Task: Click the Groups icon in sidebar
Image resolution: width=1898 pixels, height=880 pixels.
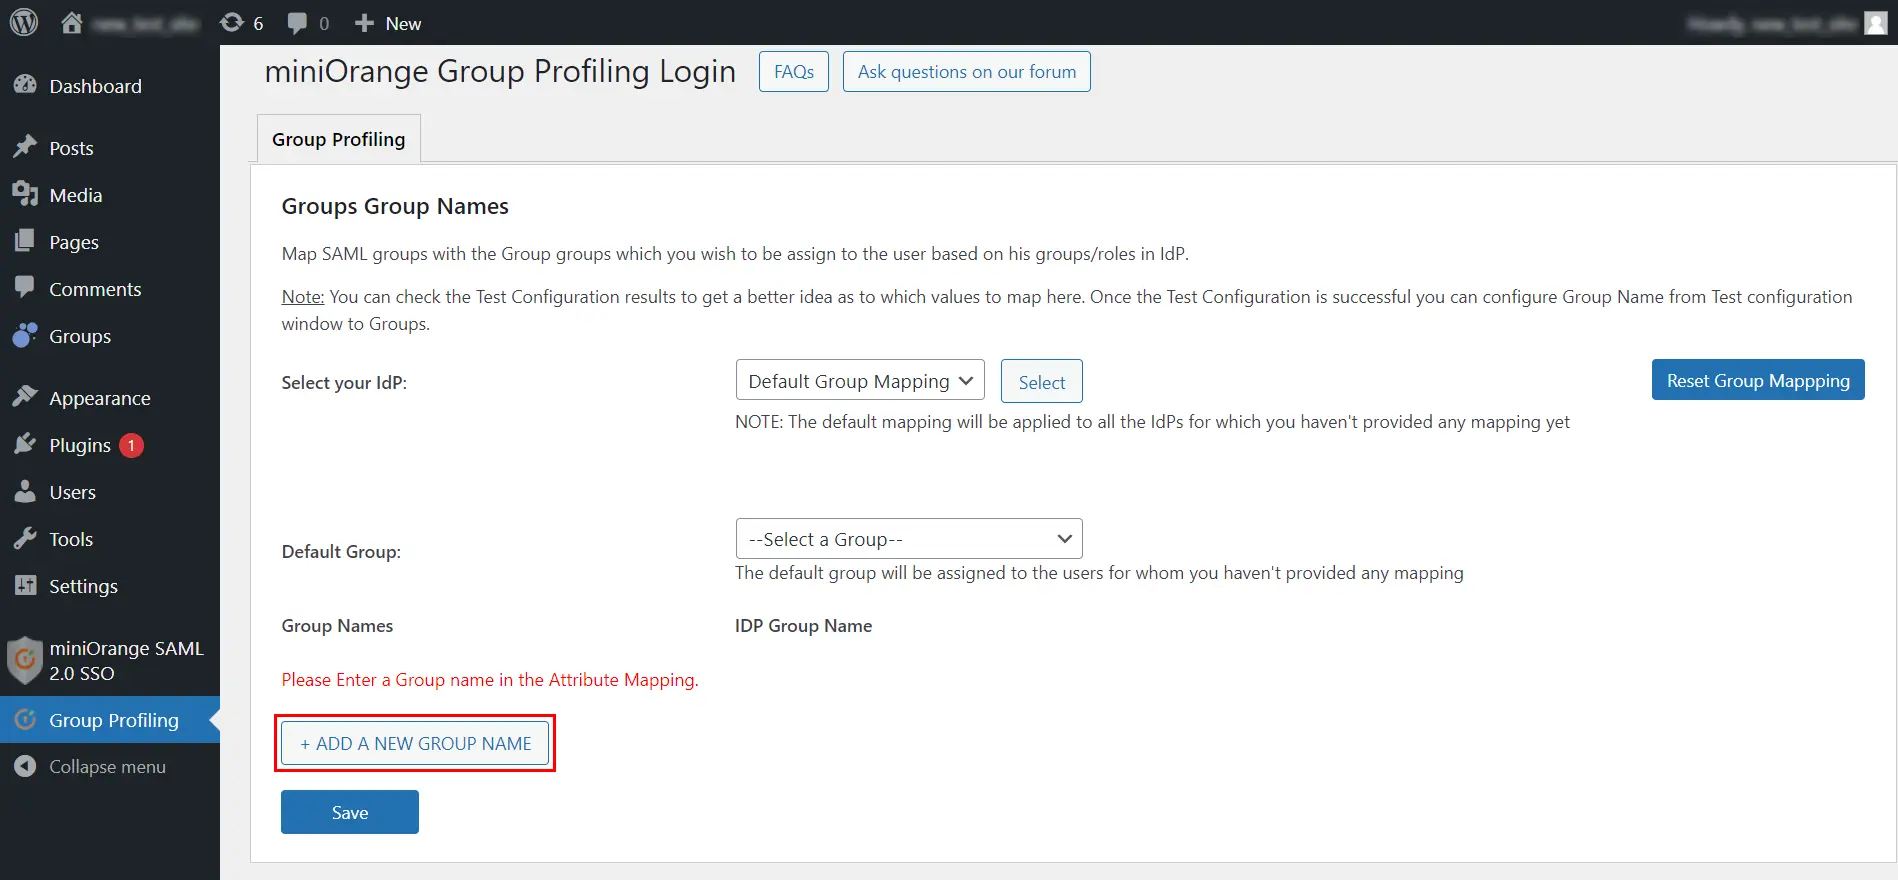Action: (x=25, y=335)
